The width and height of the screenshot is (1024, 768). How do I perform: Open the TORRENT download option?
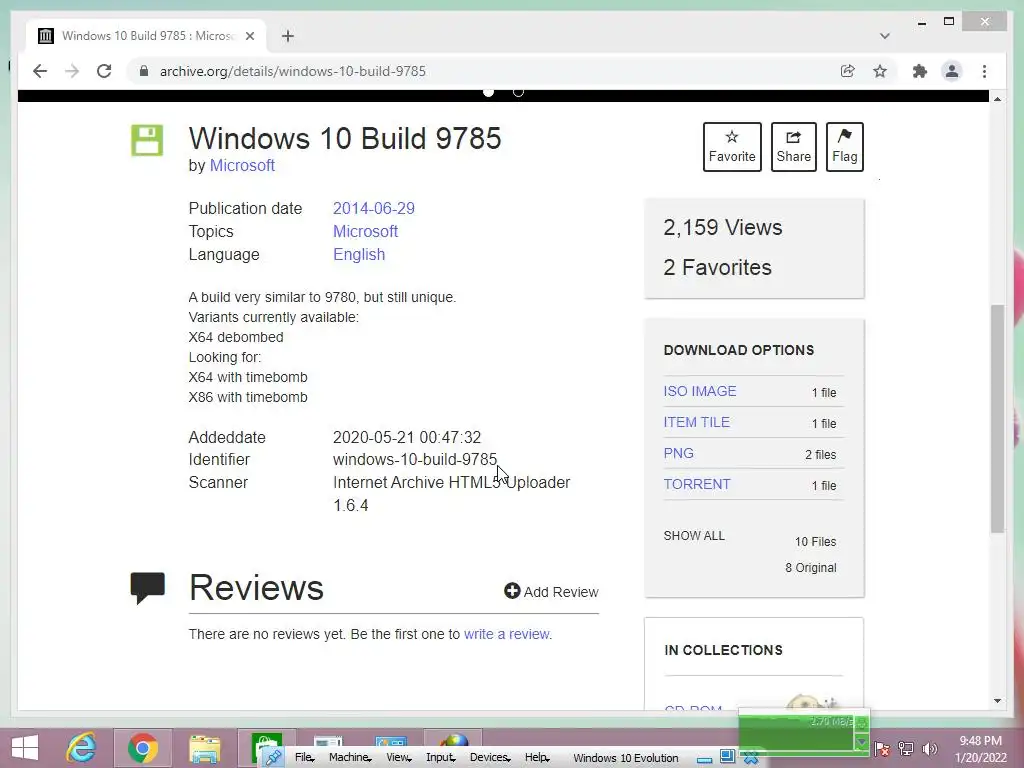pyautogui.click(x=697, y=485)
